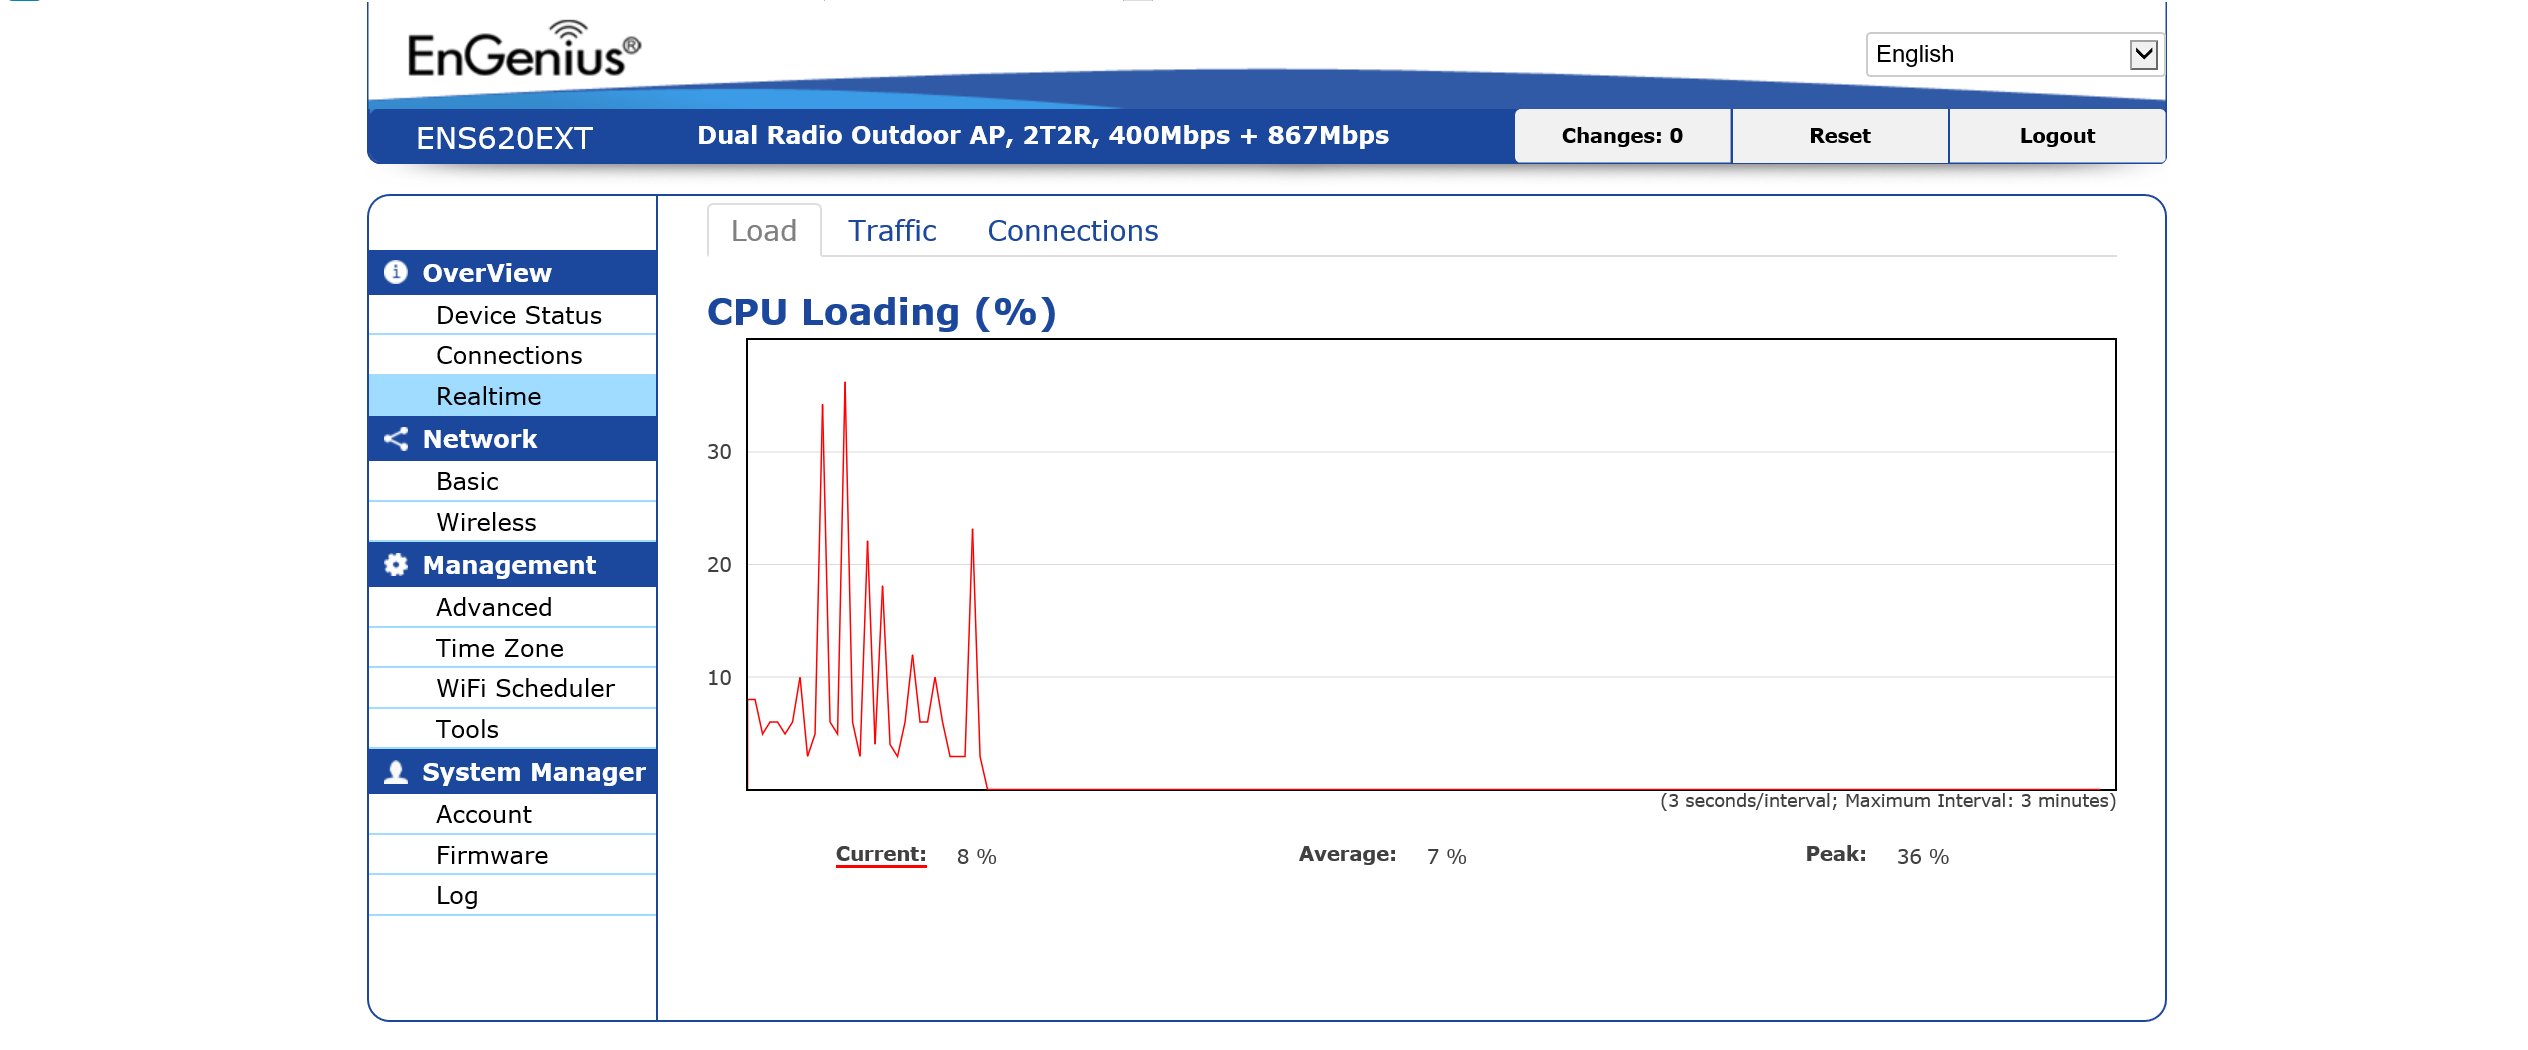
Task: Click the CPU Loading graph area
Action: pyautogui.click(x=1431, y=565)
